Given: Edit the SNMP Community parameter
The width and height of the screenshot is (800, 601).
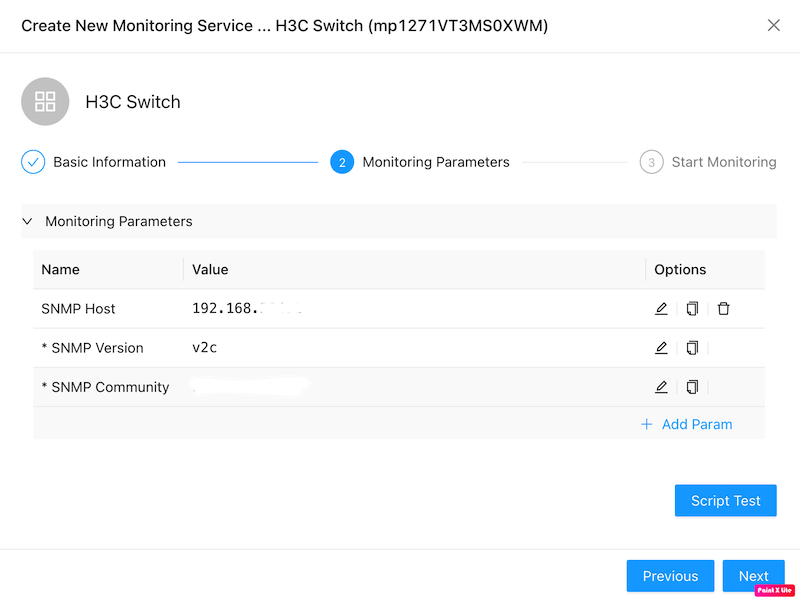Looking at the screenshot, I should [x=661, y=387].
